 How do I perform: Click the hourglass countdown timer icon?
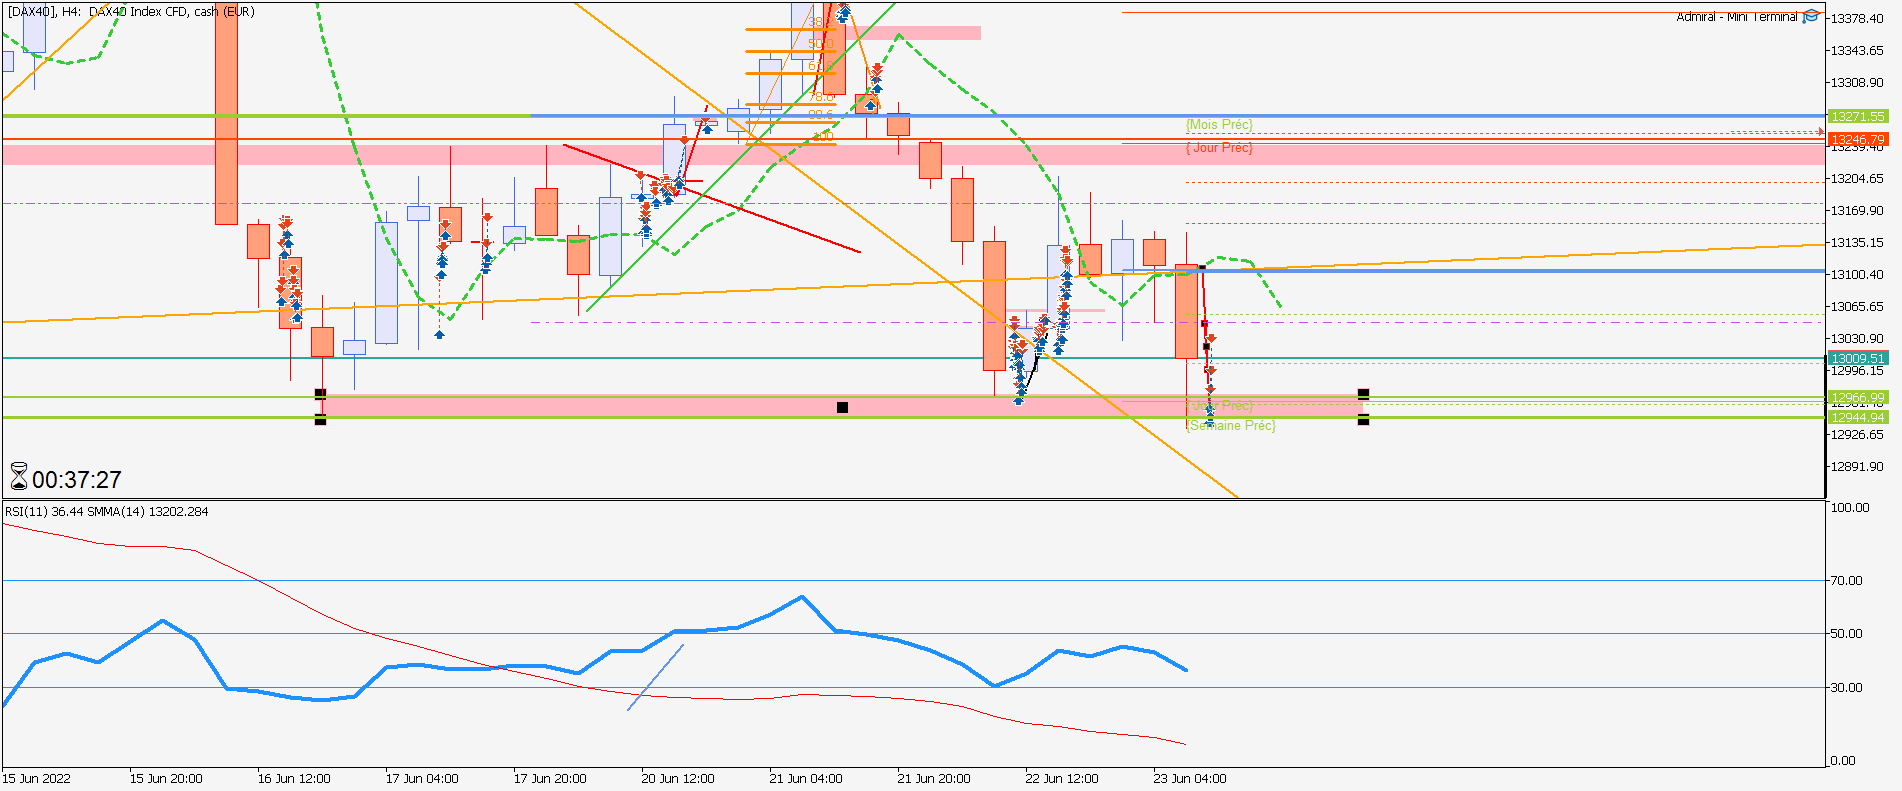tap(19, 477)
